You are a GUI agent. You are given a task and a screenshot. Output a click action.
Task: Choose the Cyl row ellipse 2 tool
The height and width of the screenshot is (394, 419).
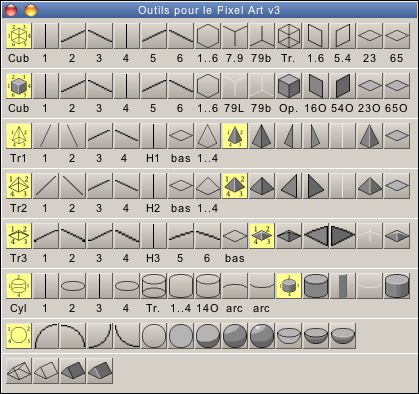click(73, 286)
